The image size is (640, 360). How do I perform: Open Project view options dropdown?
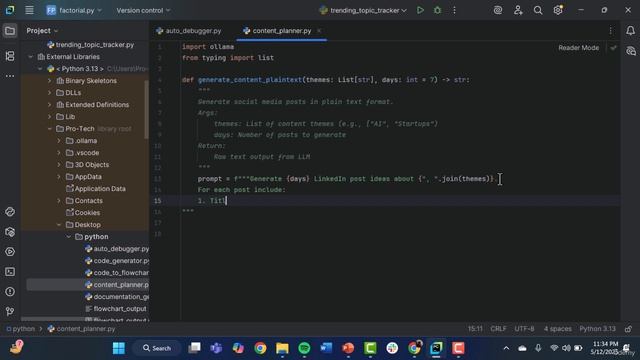42,31
